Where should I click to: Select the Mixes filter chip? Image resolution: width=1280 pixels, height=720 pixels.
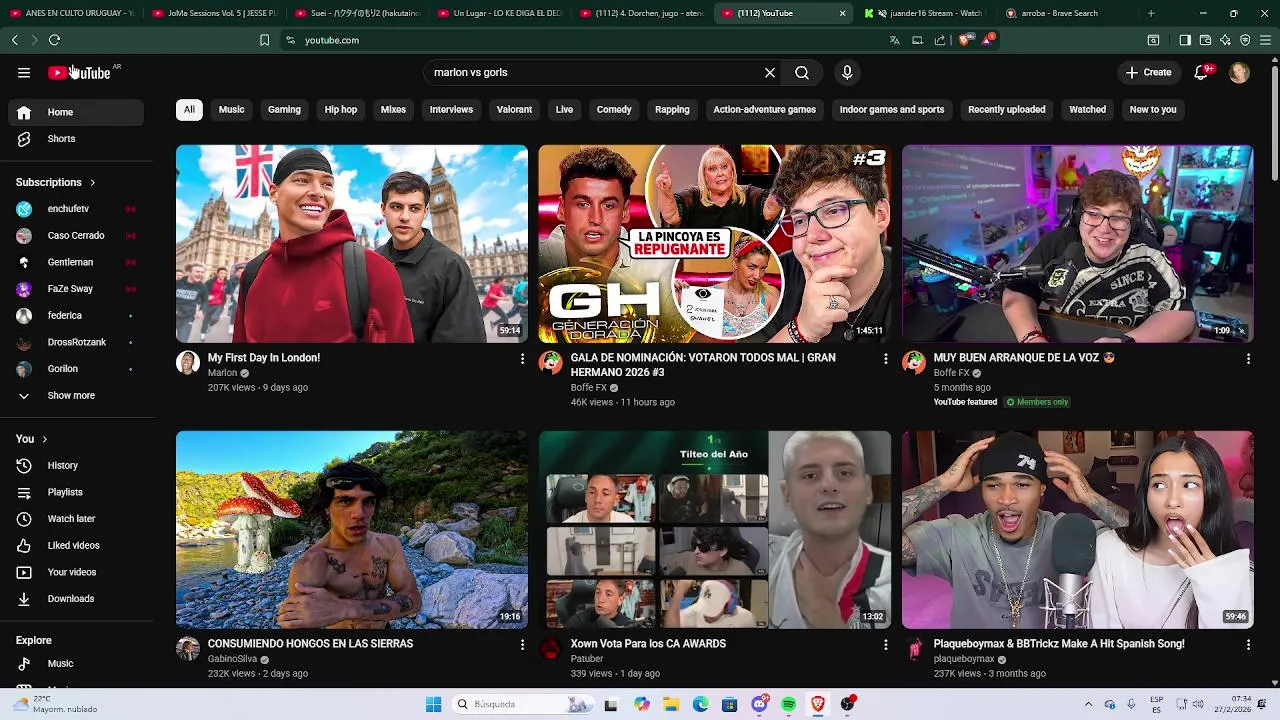click(x=393, y=110)
